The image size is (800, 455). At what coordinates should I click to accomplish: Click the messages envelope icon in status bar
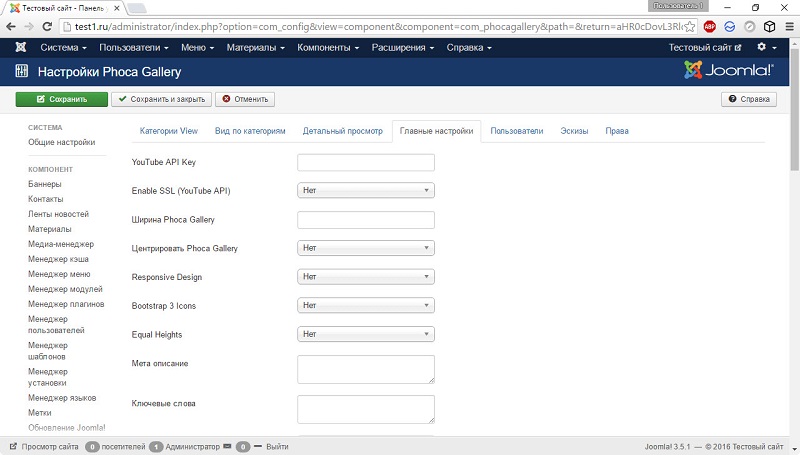click(x=227, y=446)
